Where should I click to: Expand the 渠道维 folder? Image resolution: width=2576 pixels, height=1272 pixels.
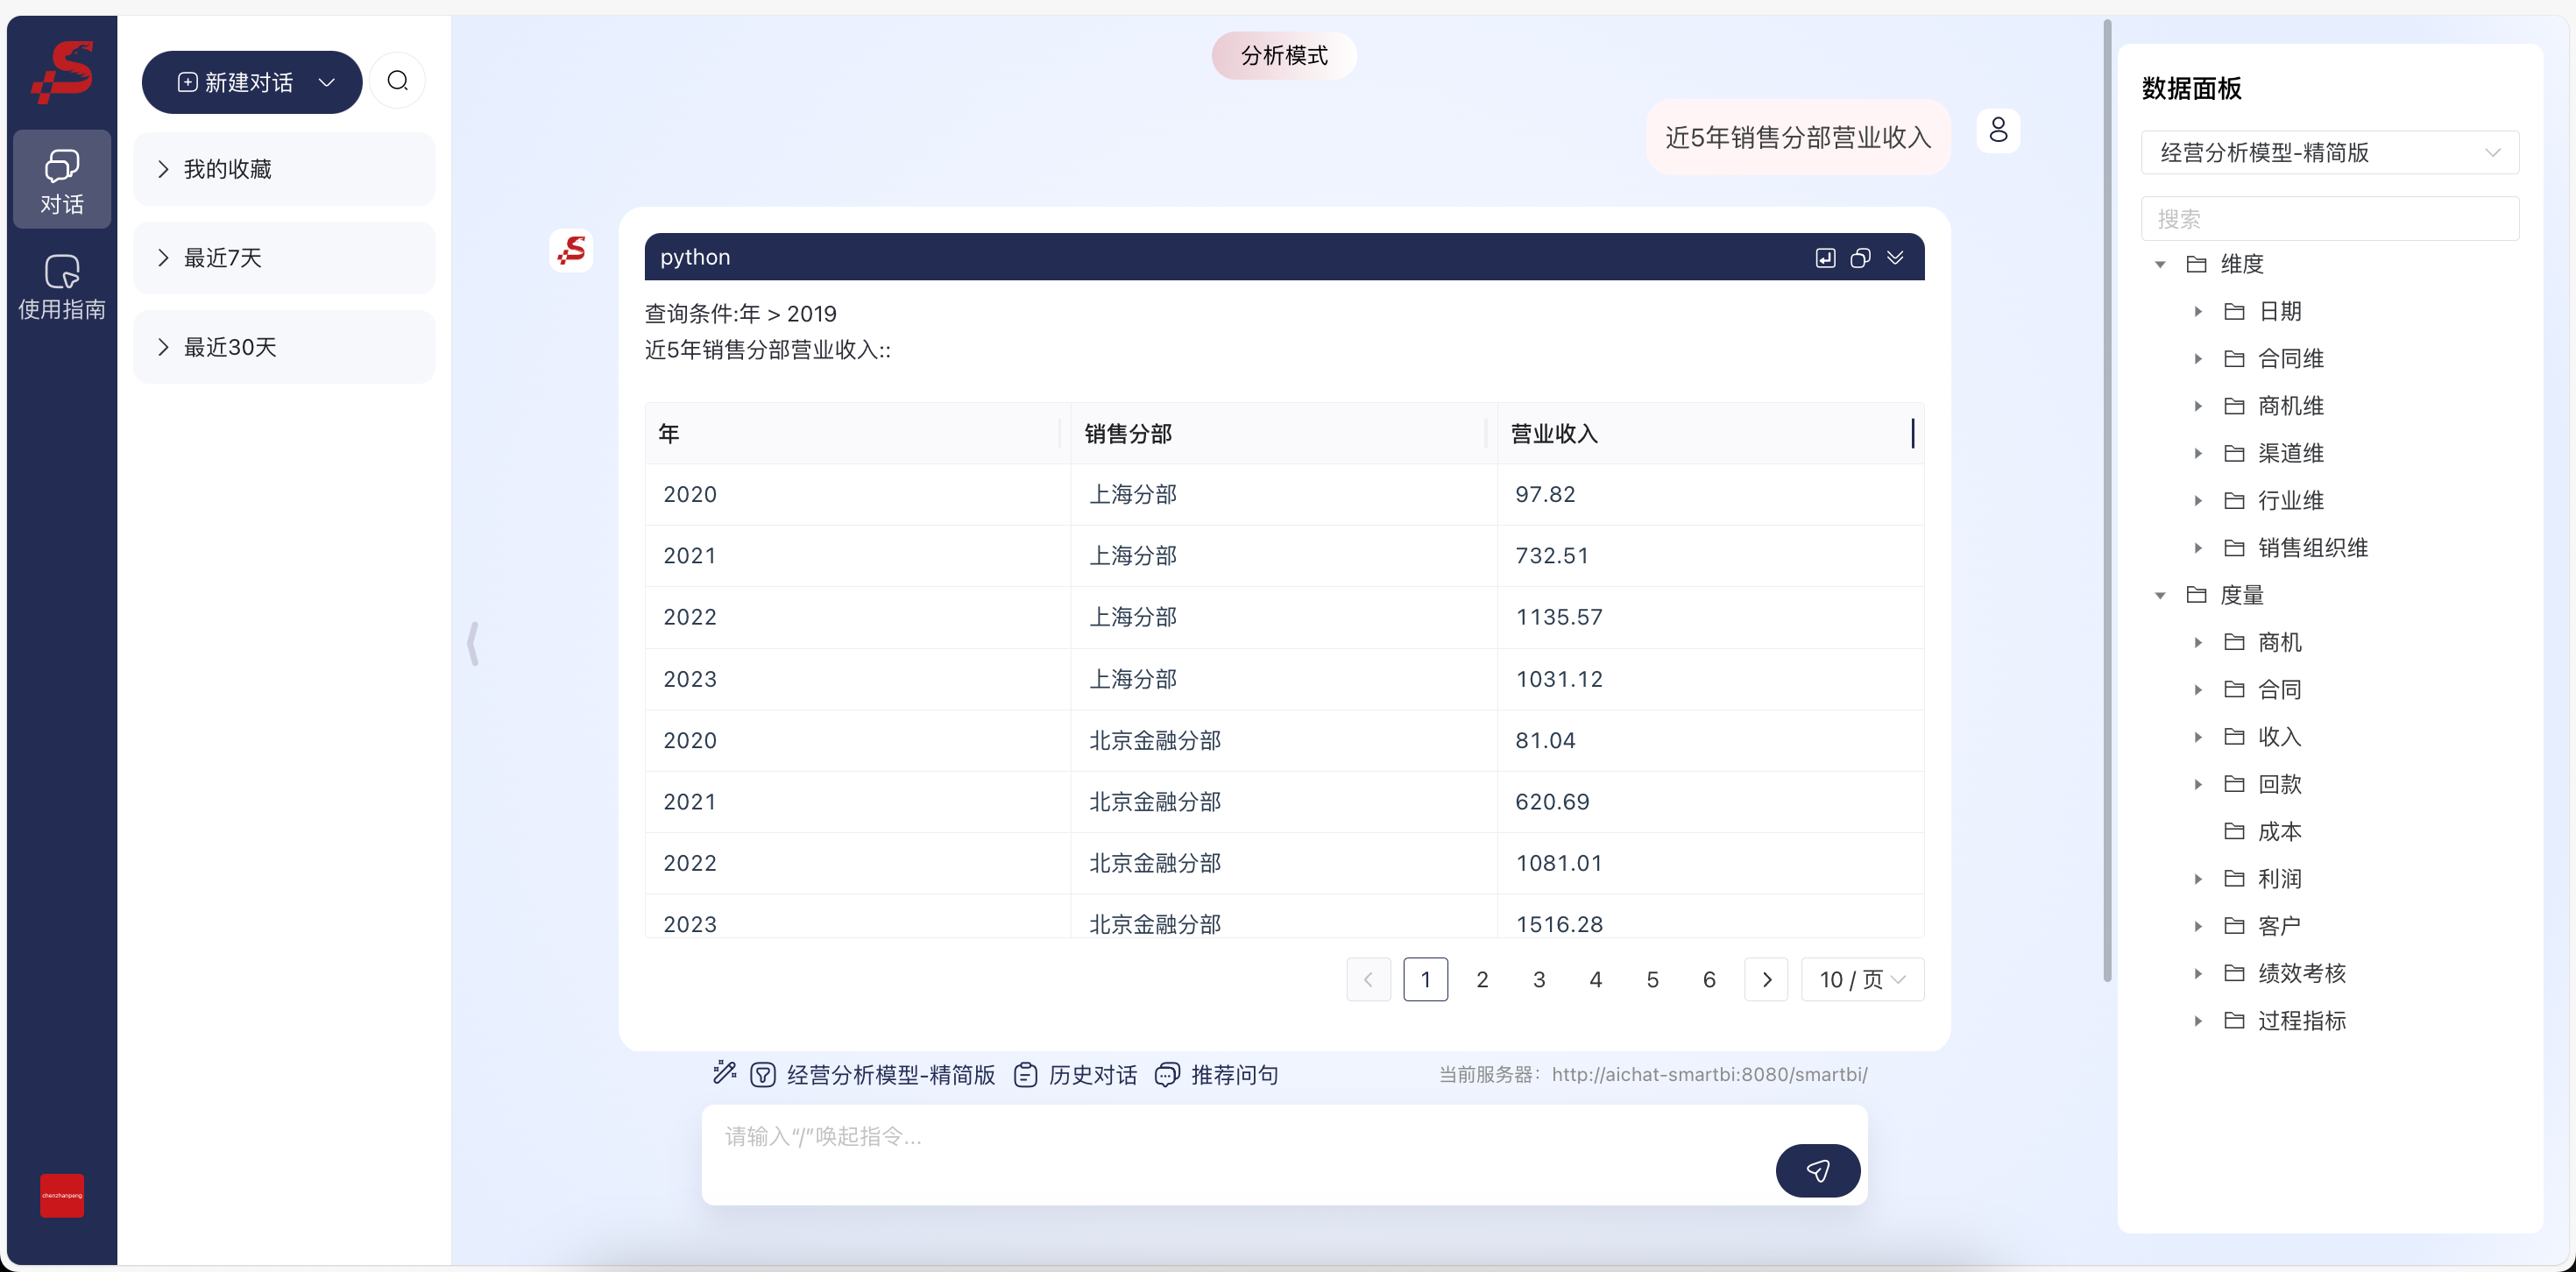(x=2198, y=453)
